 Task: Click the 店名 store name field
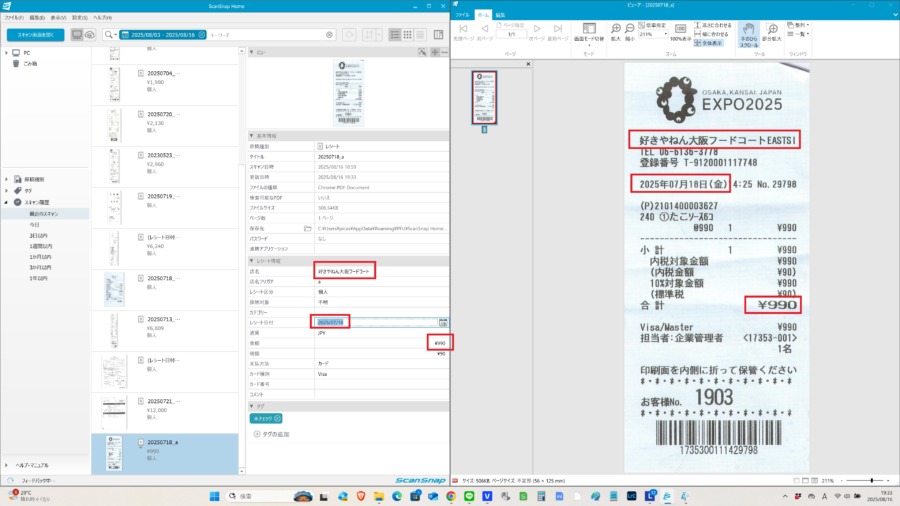tap(382, 271)
